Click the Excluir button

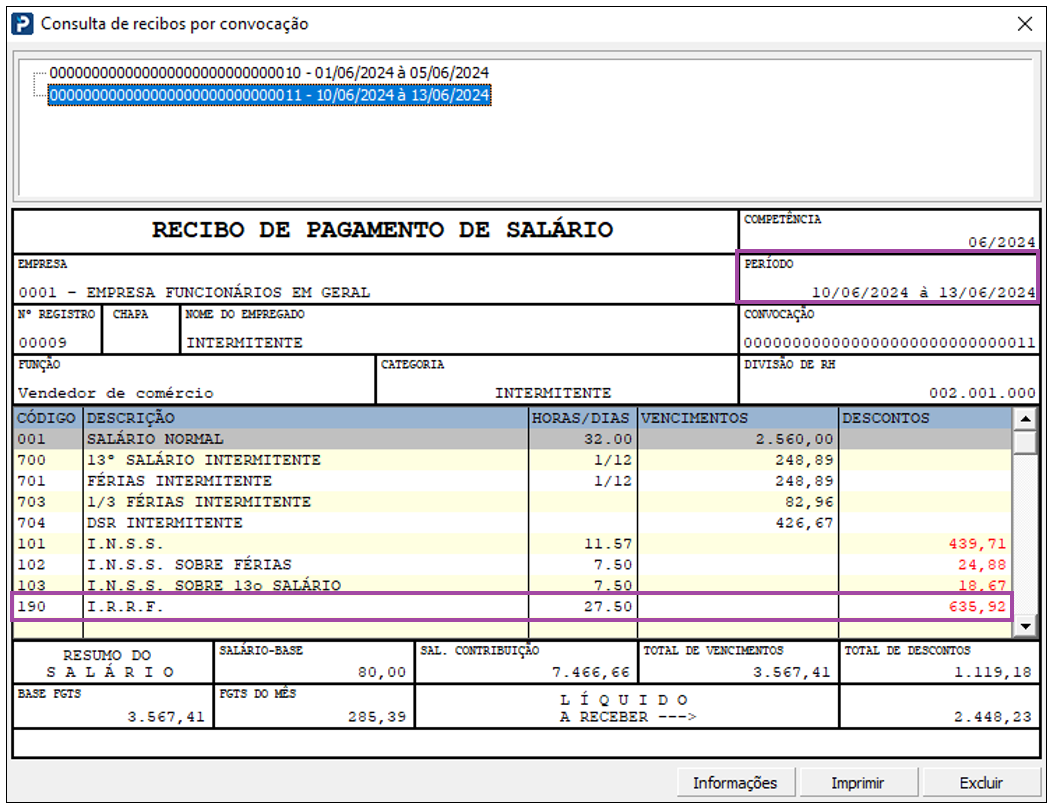pos(981,783)
